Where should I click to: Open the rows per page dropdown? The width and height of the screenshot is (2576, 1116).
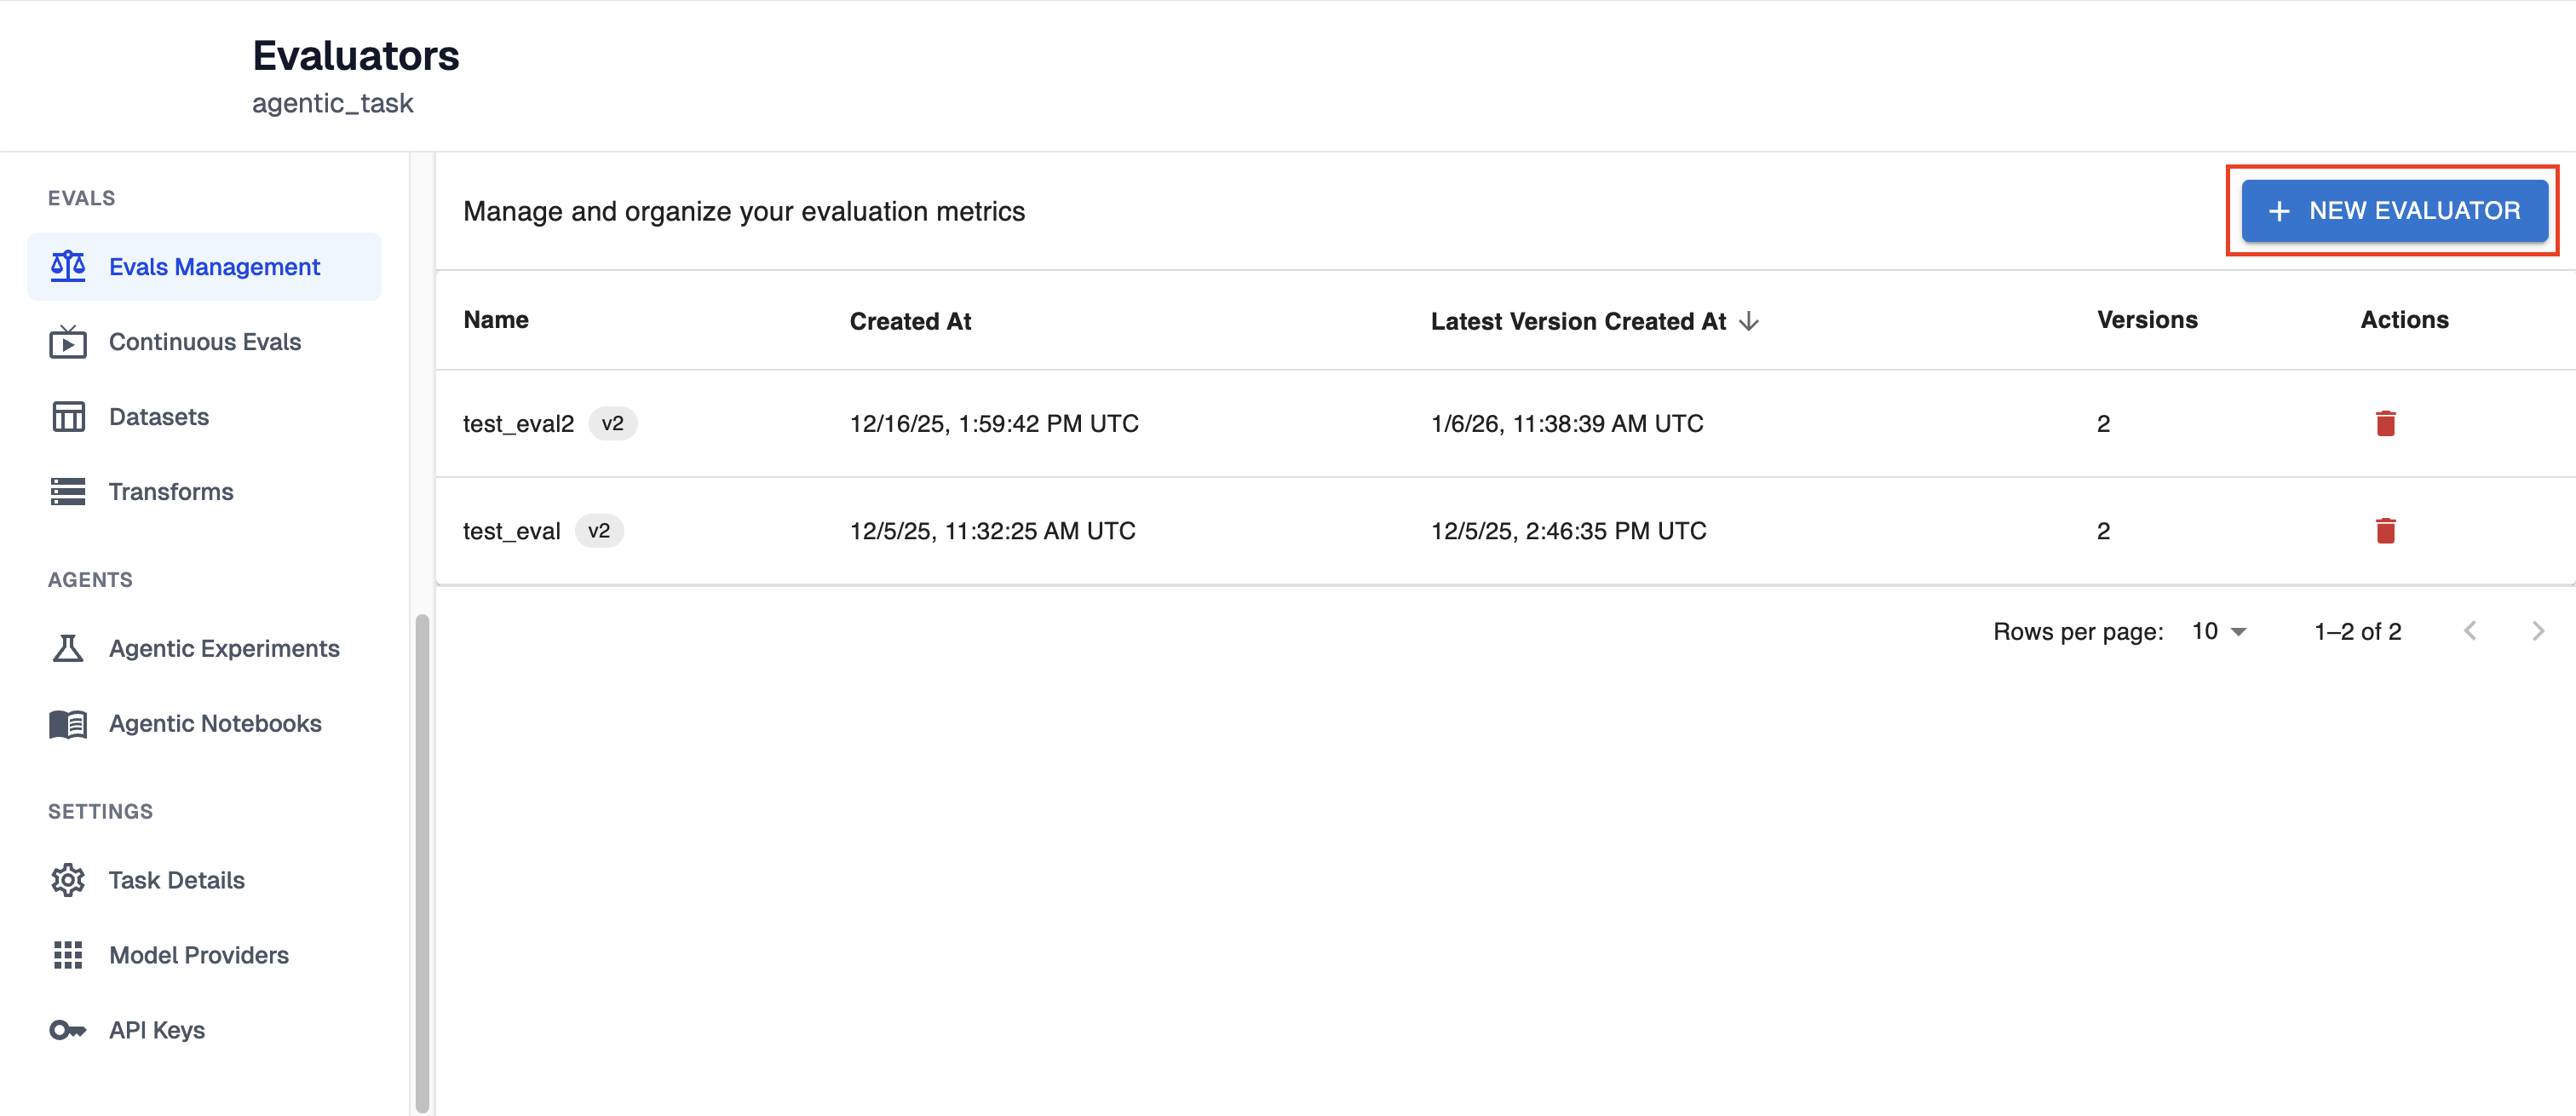2218,631
